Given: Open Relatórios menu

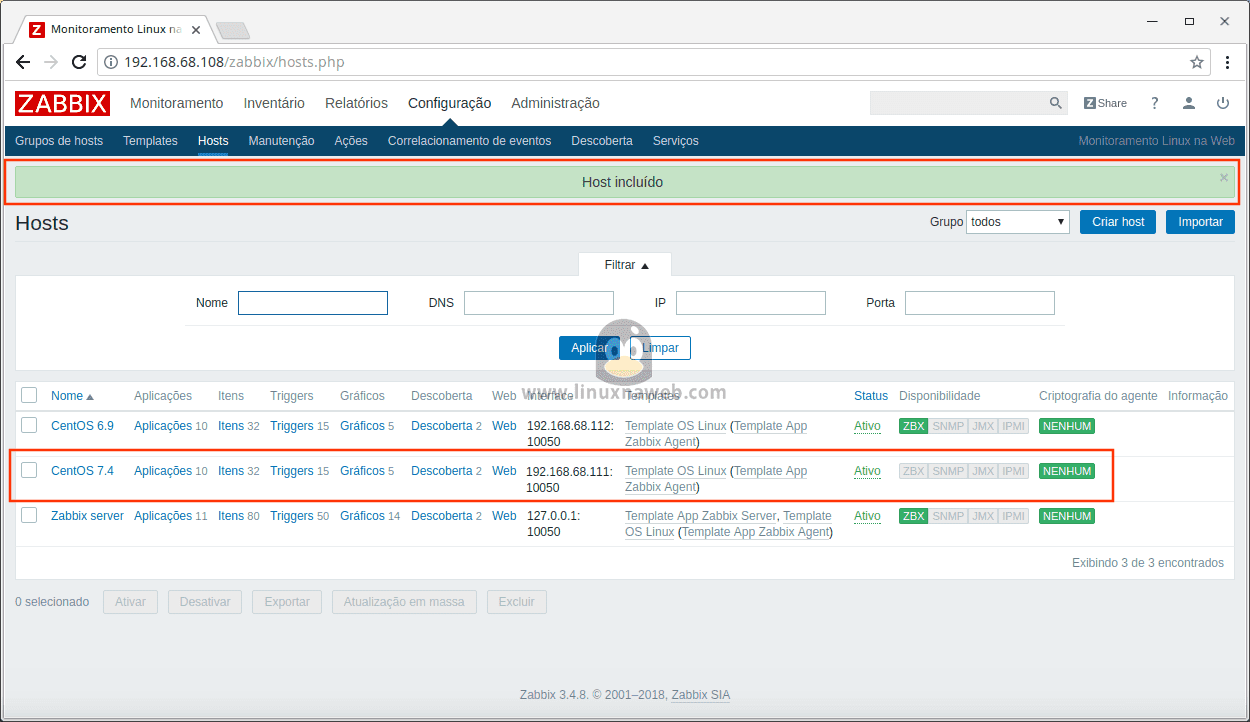Looking at the screenshot, I should tap(356, 103).
